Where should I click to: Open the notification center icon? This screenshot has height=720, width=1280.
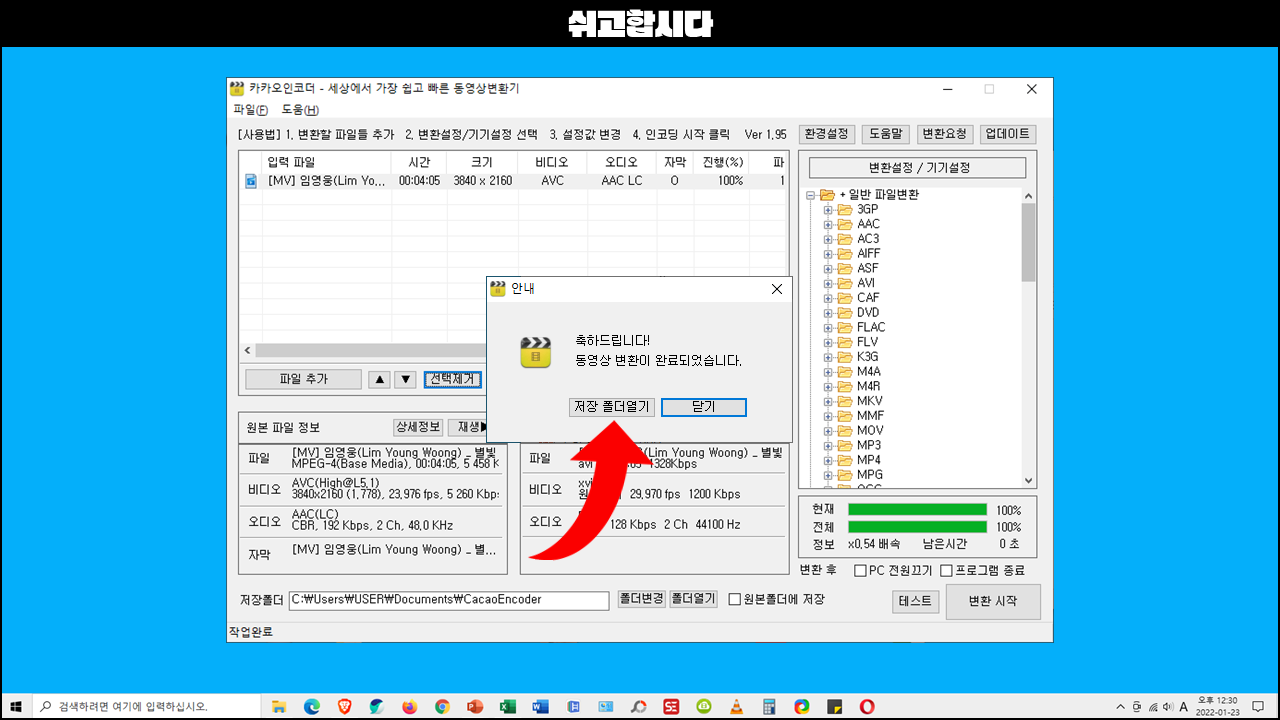pyautogui.click(x=1258, y=706)
